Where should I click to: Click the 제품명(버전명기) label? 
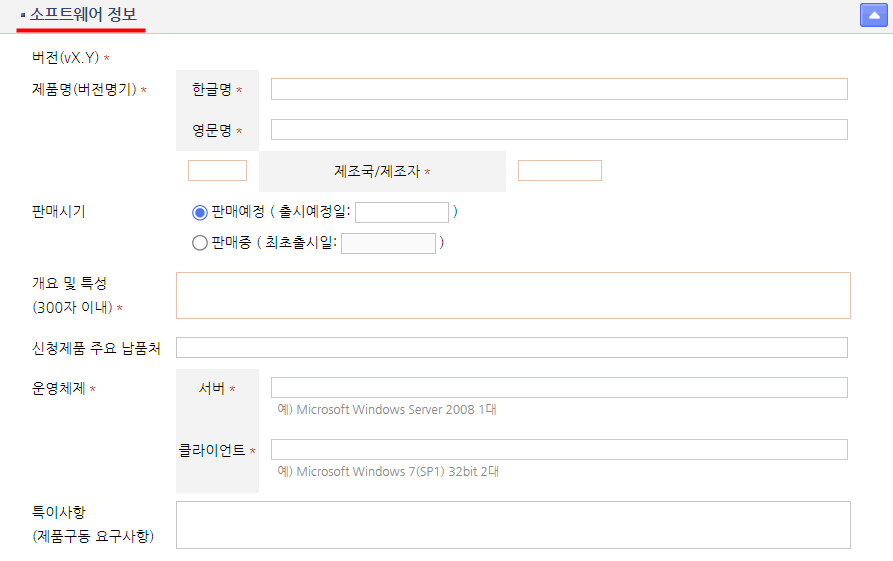coord(84,89)
